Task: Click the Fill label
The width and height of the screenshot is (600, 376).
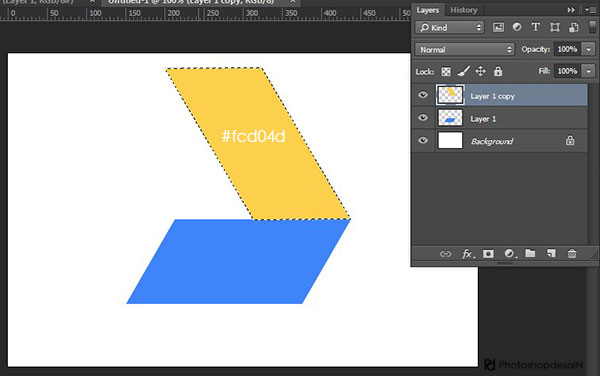Action: (544, 71)
